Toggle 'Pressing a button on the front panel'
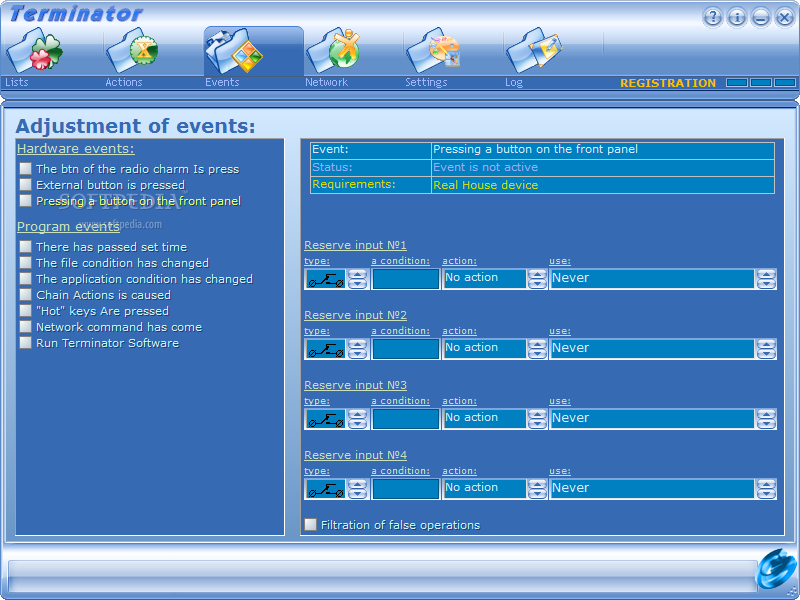The image size is (800, 600). tap(26, 201)
